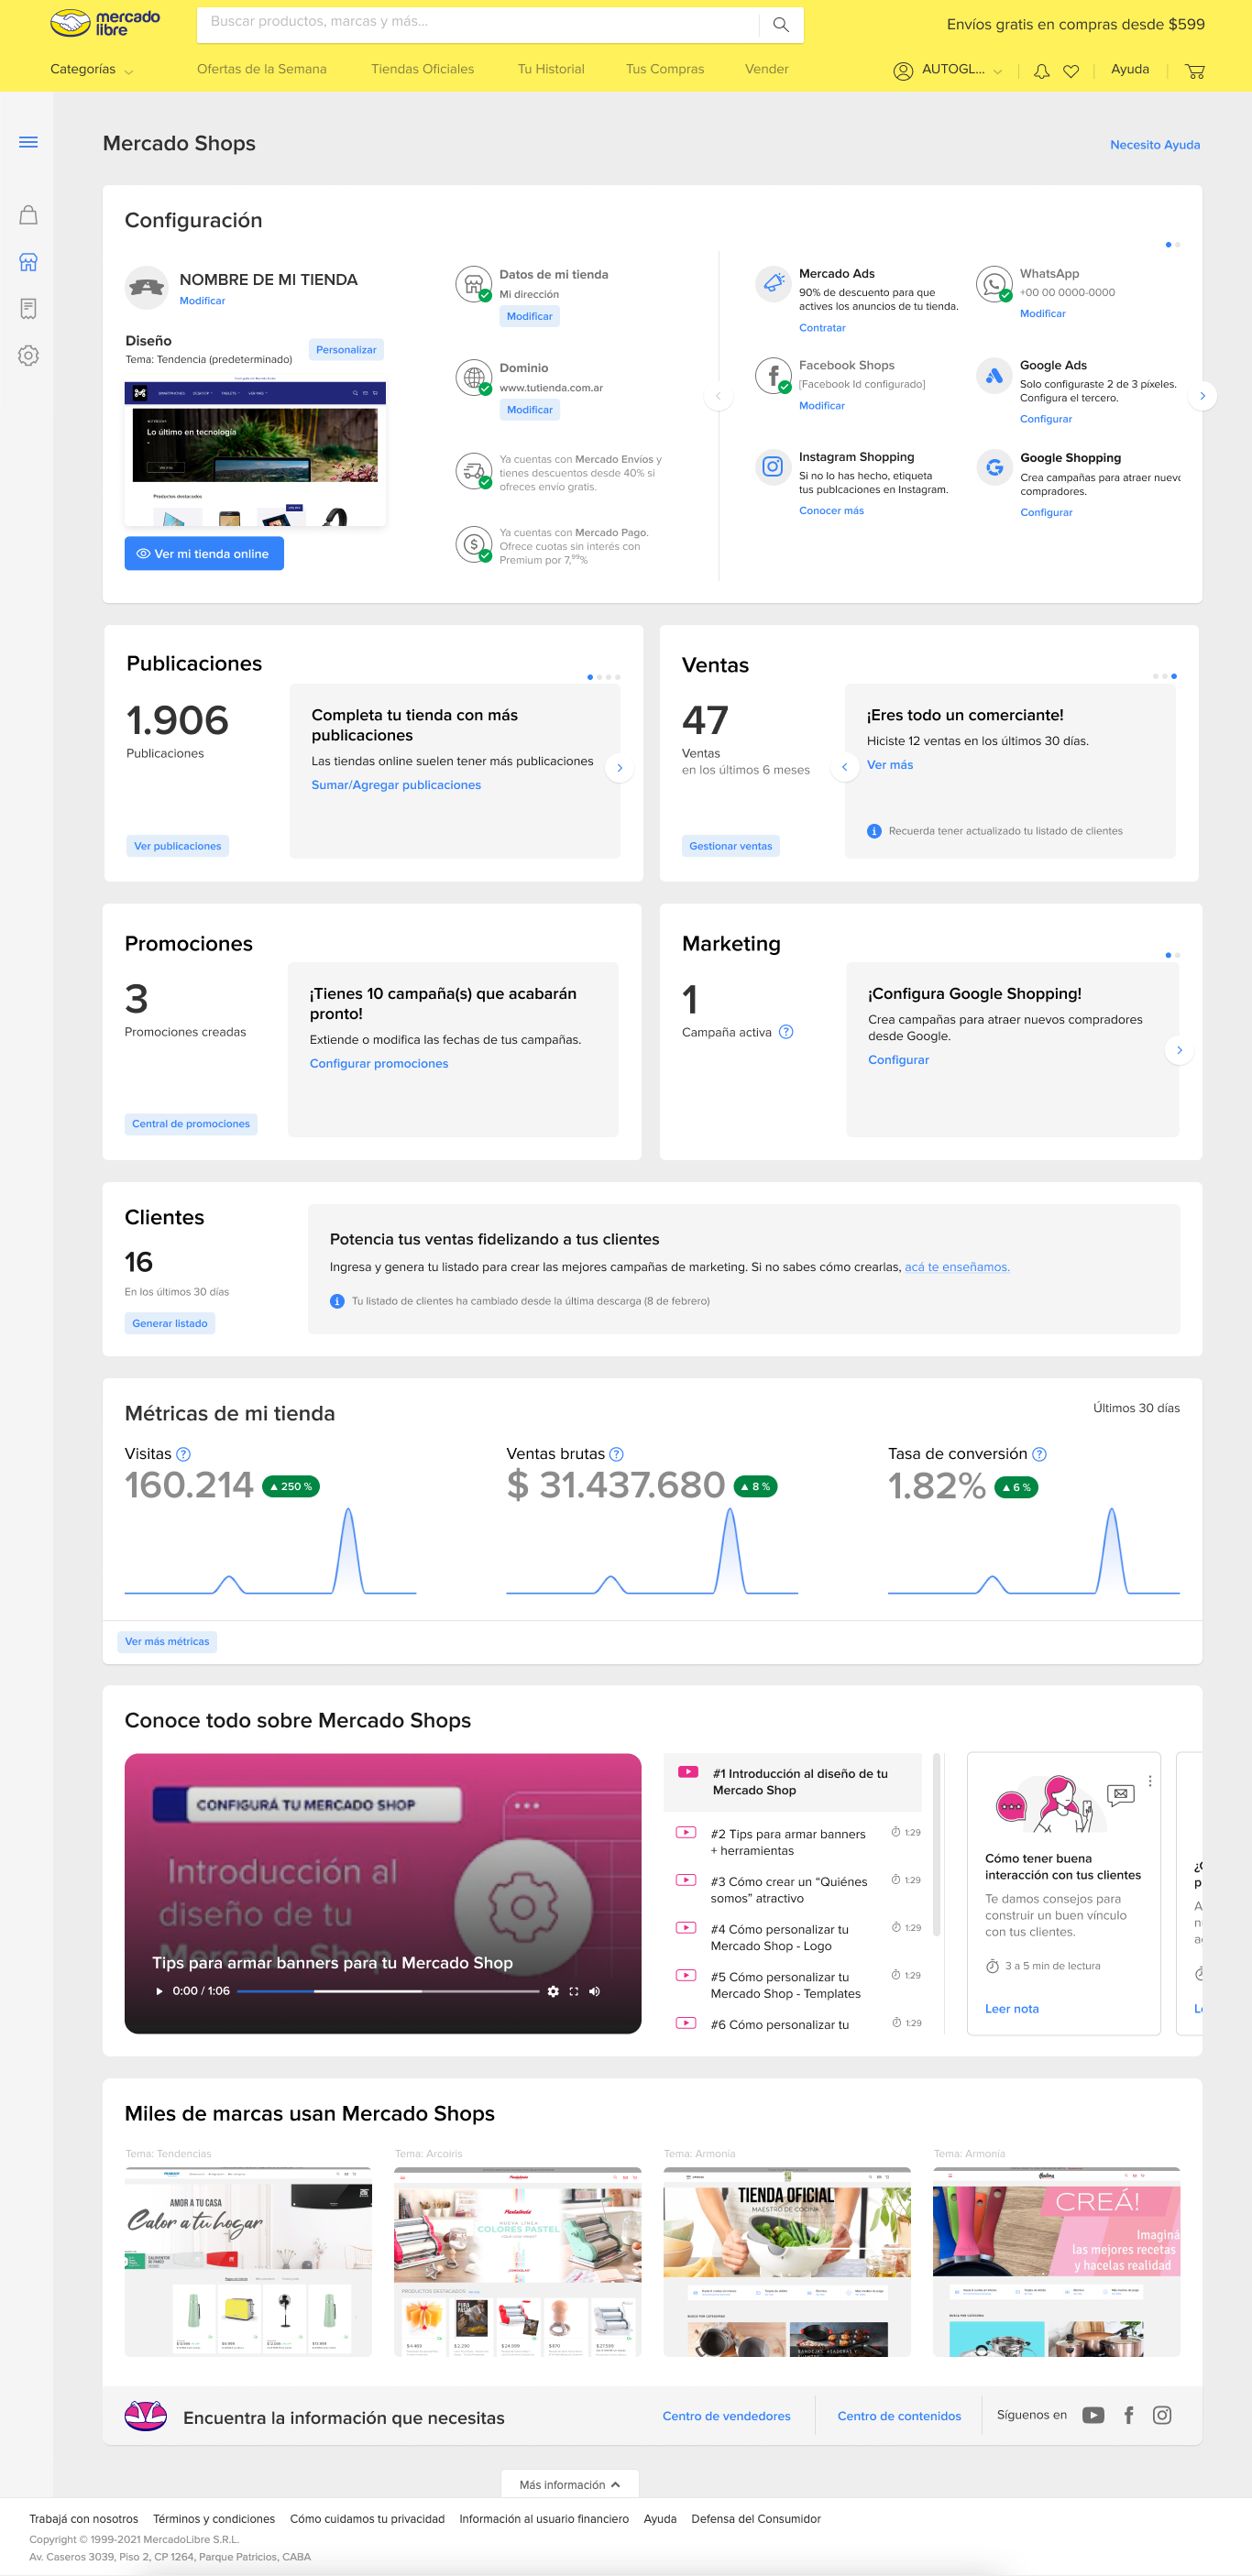This screenshot has width=1252, height=2576.
Task: Click Gestionar ventas button
Action: [x=731, y=846]
